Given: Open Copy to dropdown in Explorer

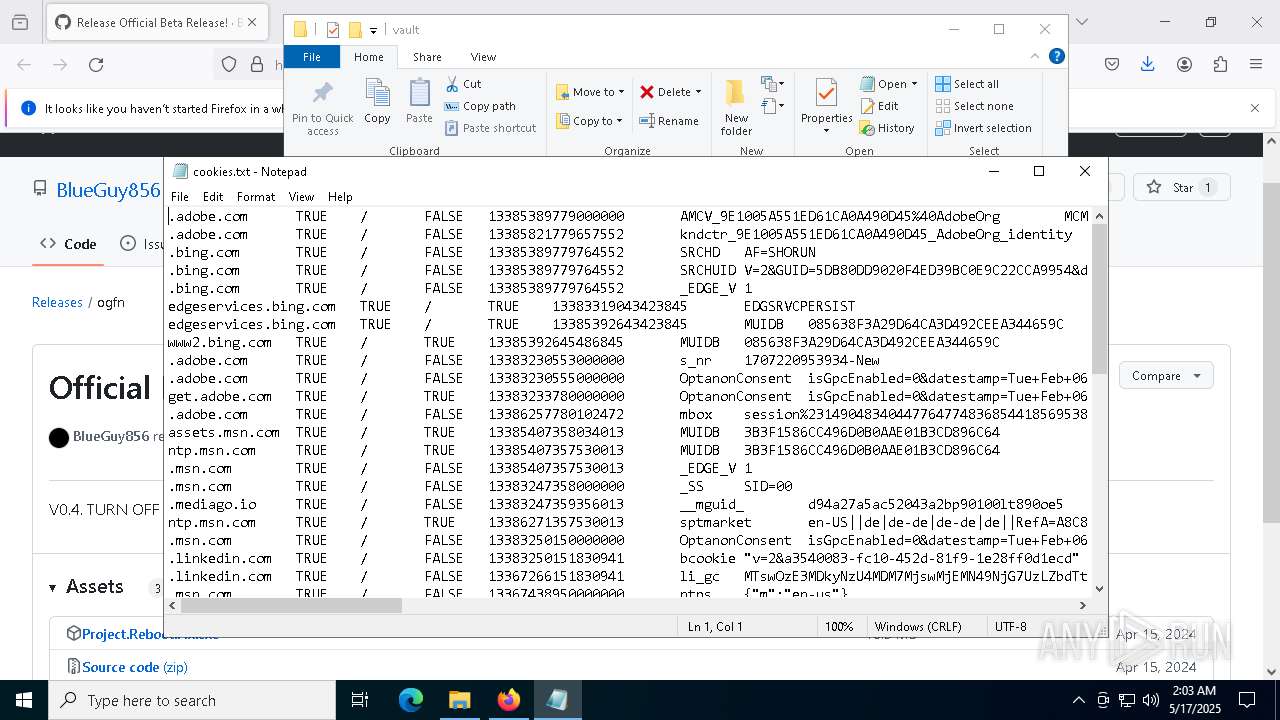Looking at the screenshot, I should 590,121.
